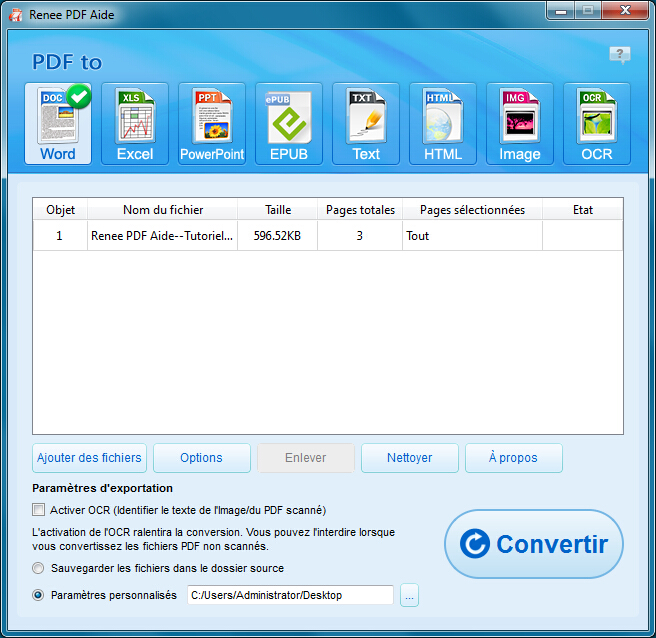
Task: Click the 596.52KB size cell
Action: click(x=277, y=236)
